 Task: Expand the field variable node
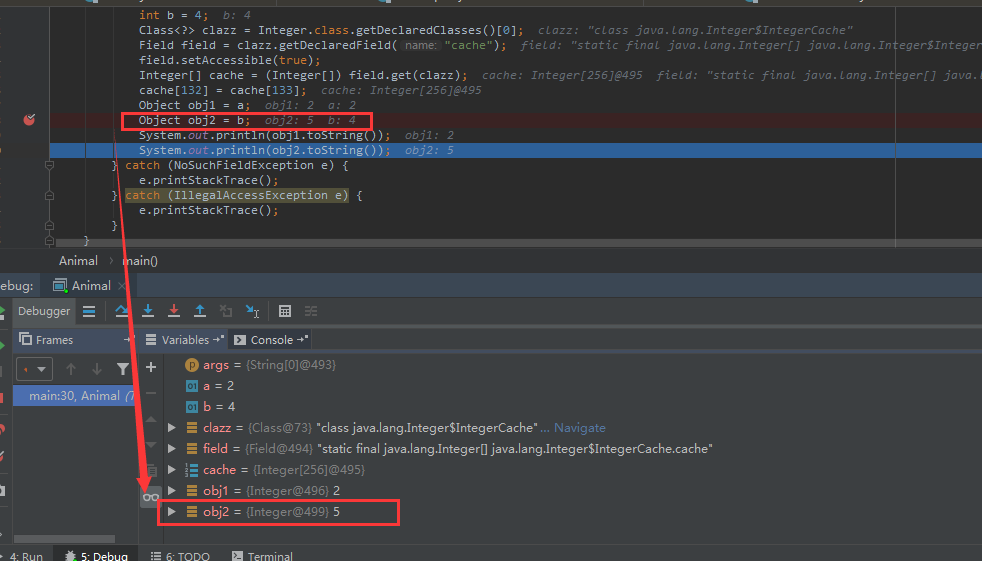coord(172,448)
